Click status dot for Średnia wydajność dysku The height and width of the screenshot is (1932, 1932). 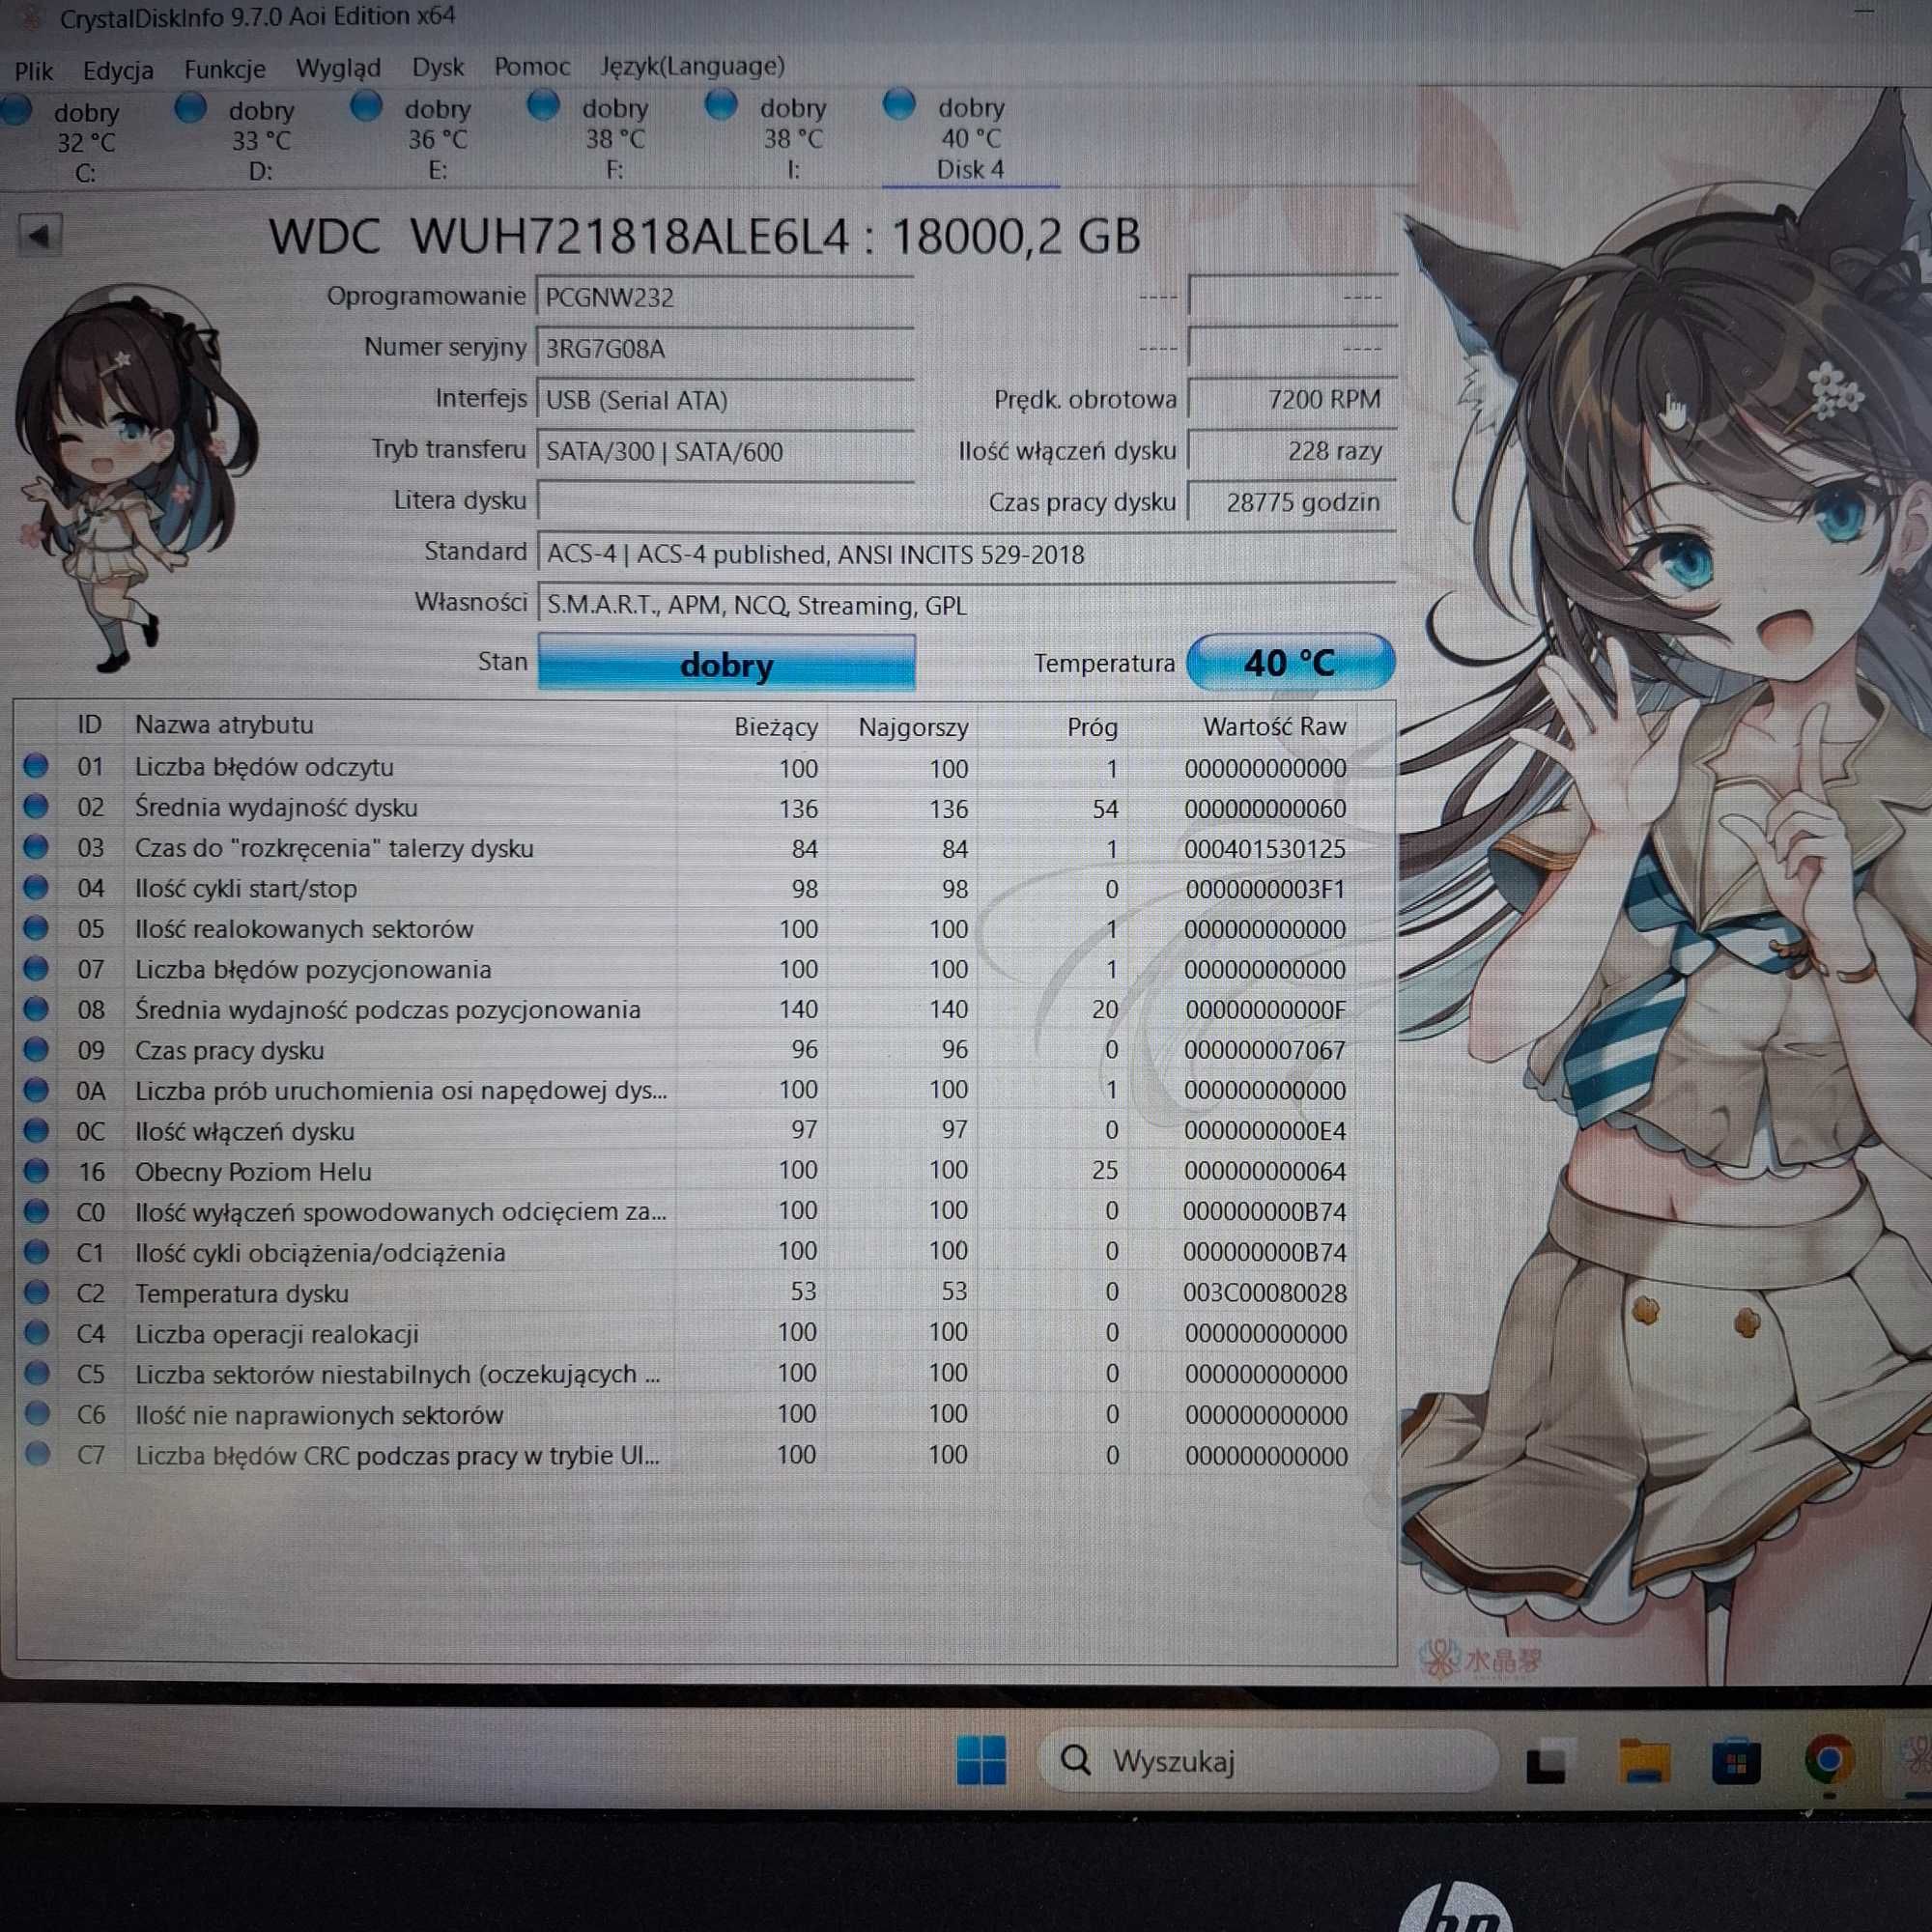coord(36,806)
